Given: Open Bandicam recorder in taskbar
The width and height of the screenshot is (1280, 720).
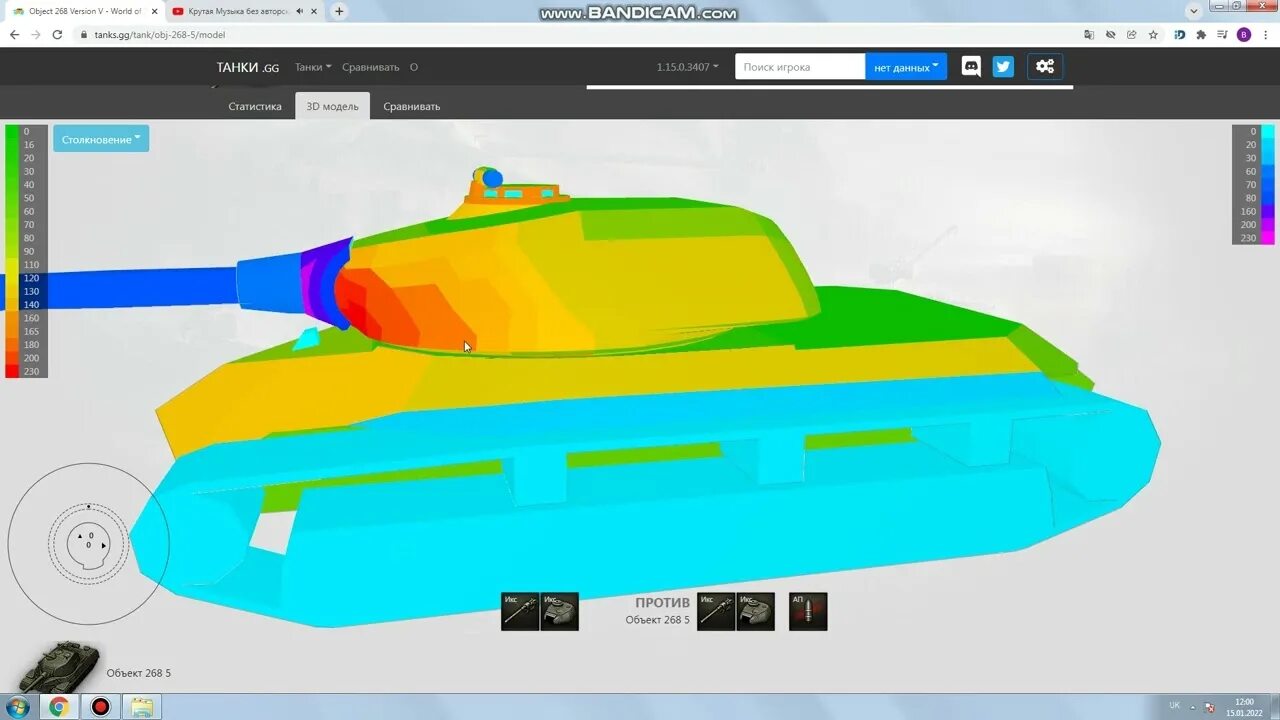Looking at the screenshot, I should click(x=100, y=707).
